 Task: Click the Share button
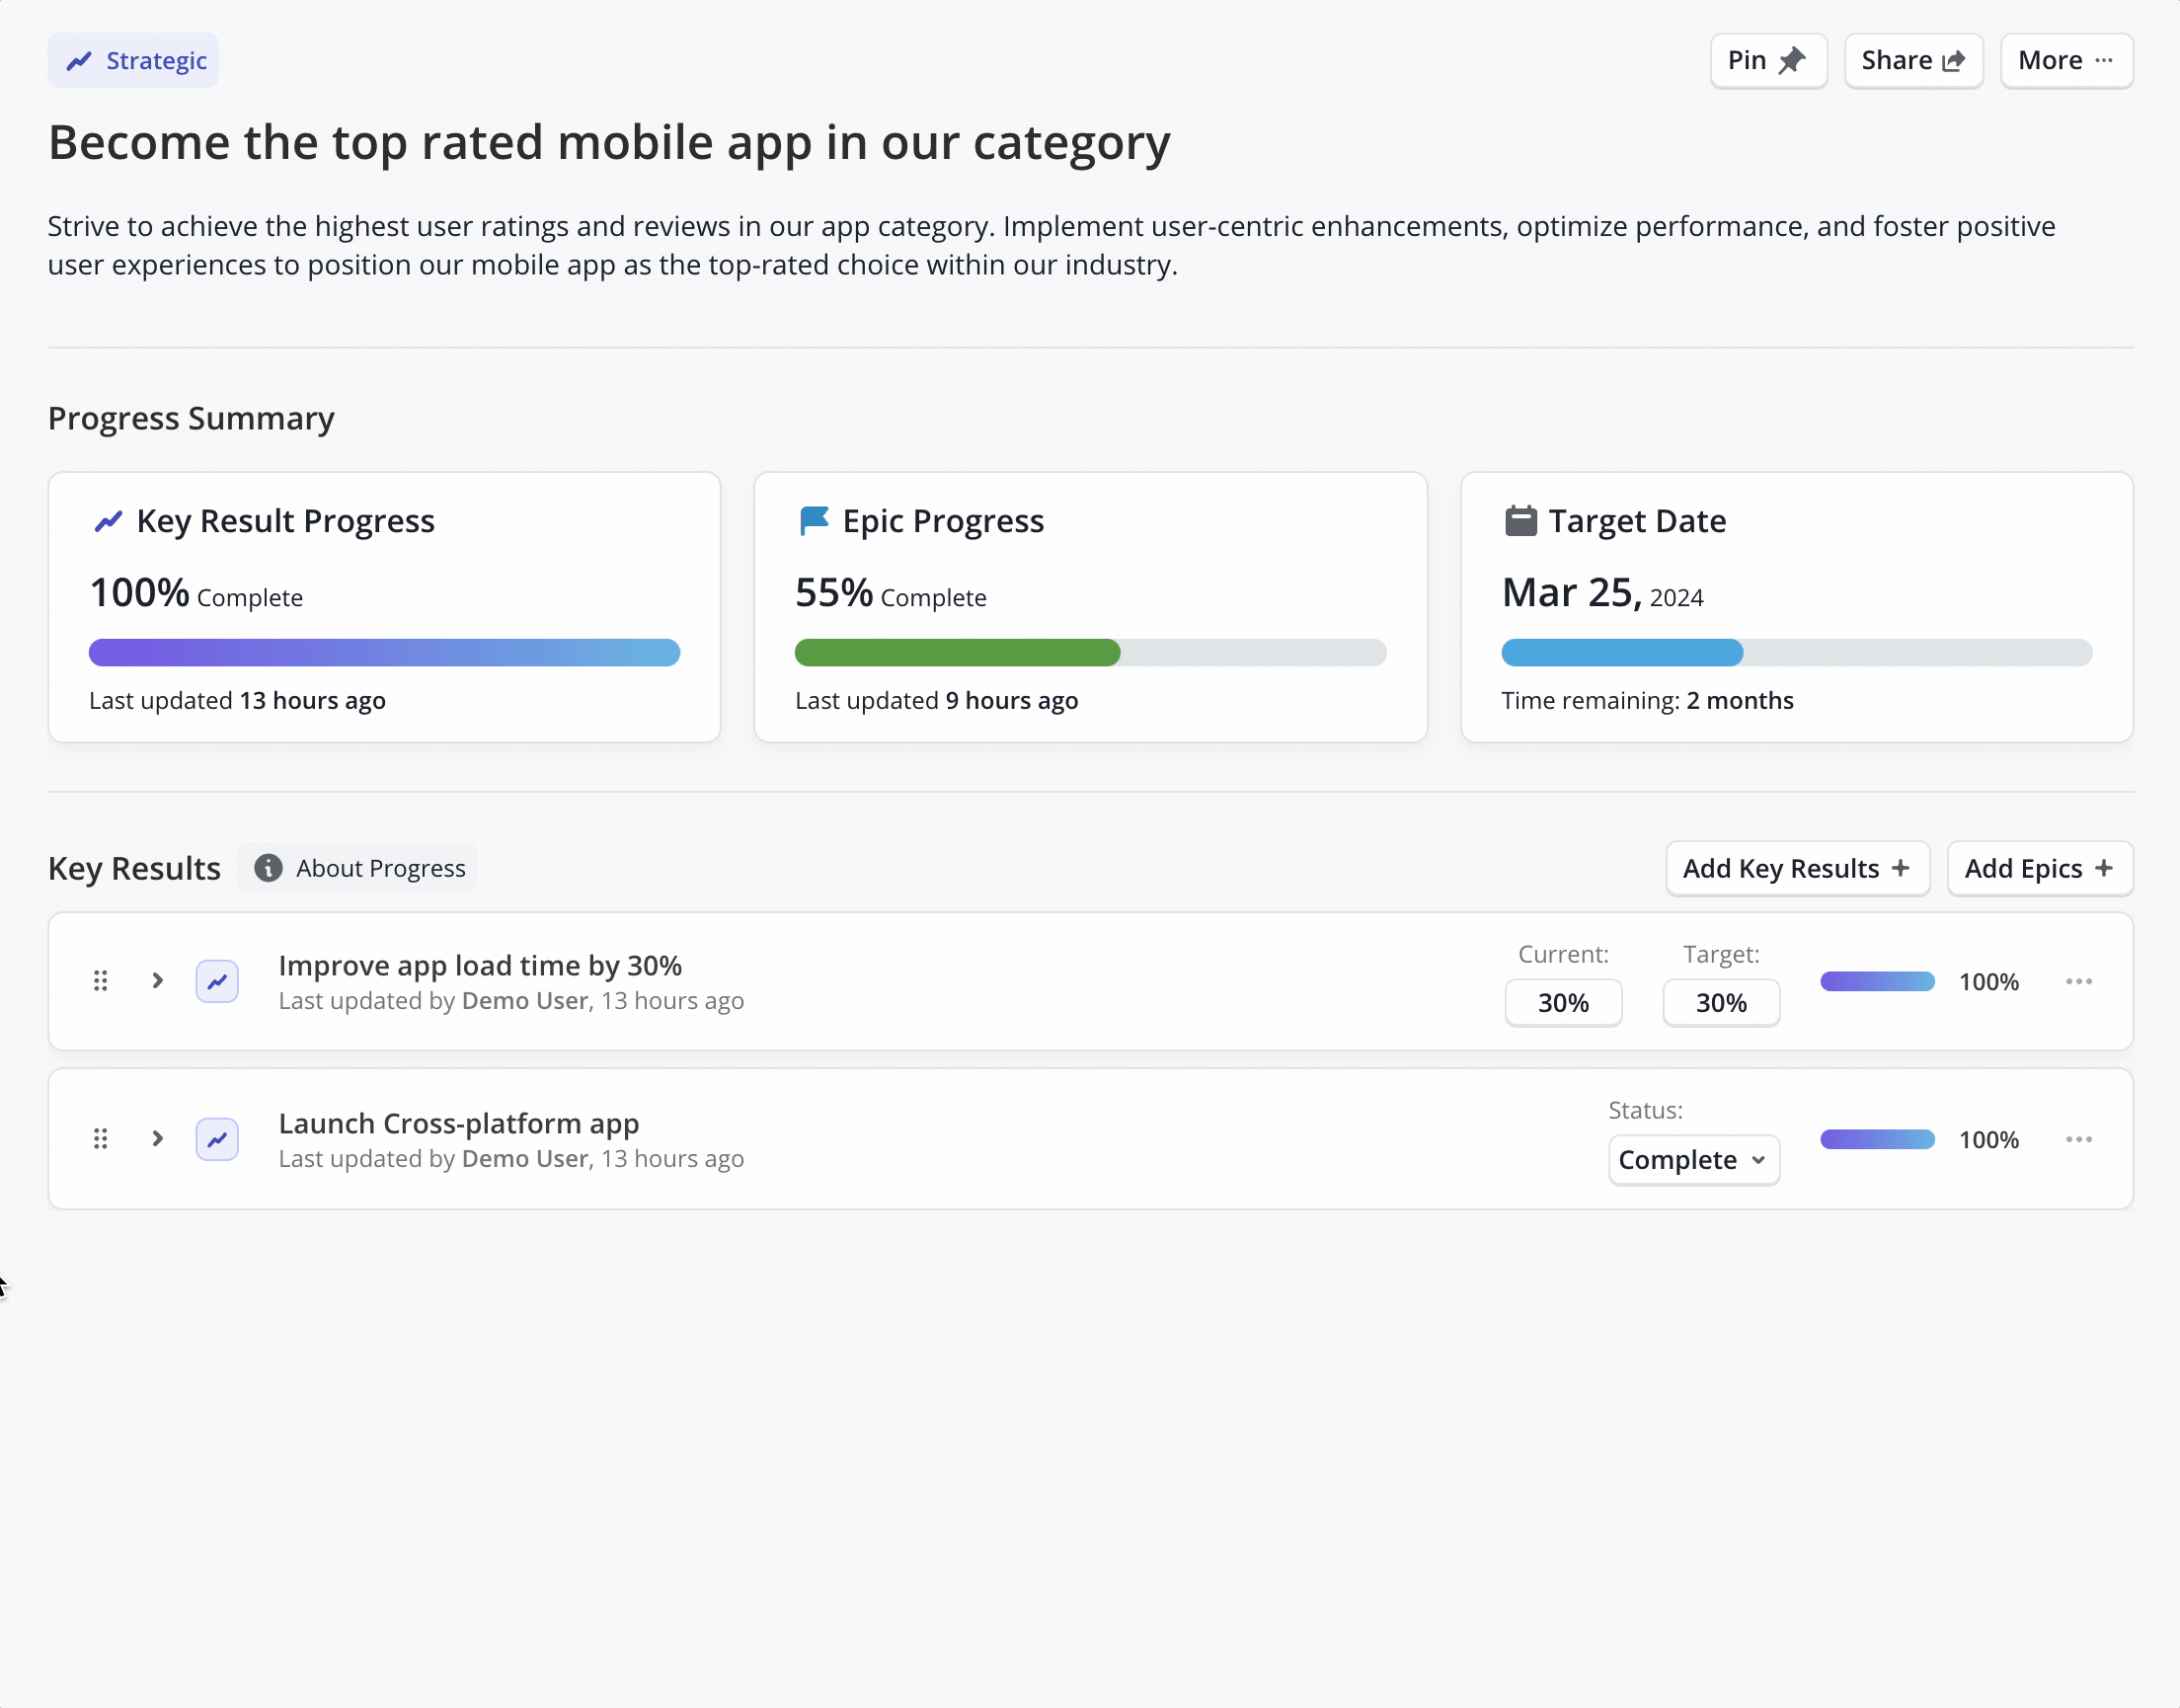tap(1912, 61)
